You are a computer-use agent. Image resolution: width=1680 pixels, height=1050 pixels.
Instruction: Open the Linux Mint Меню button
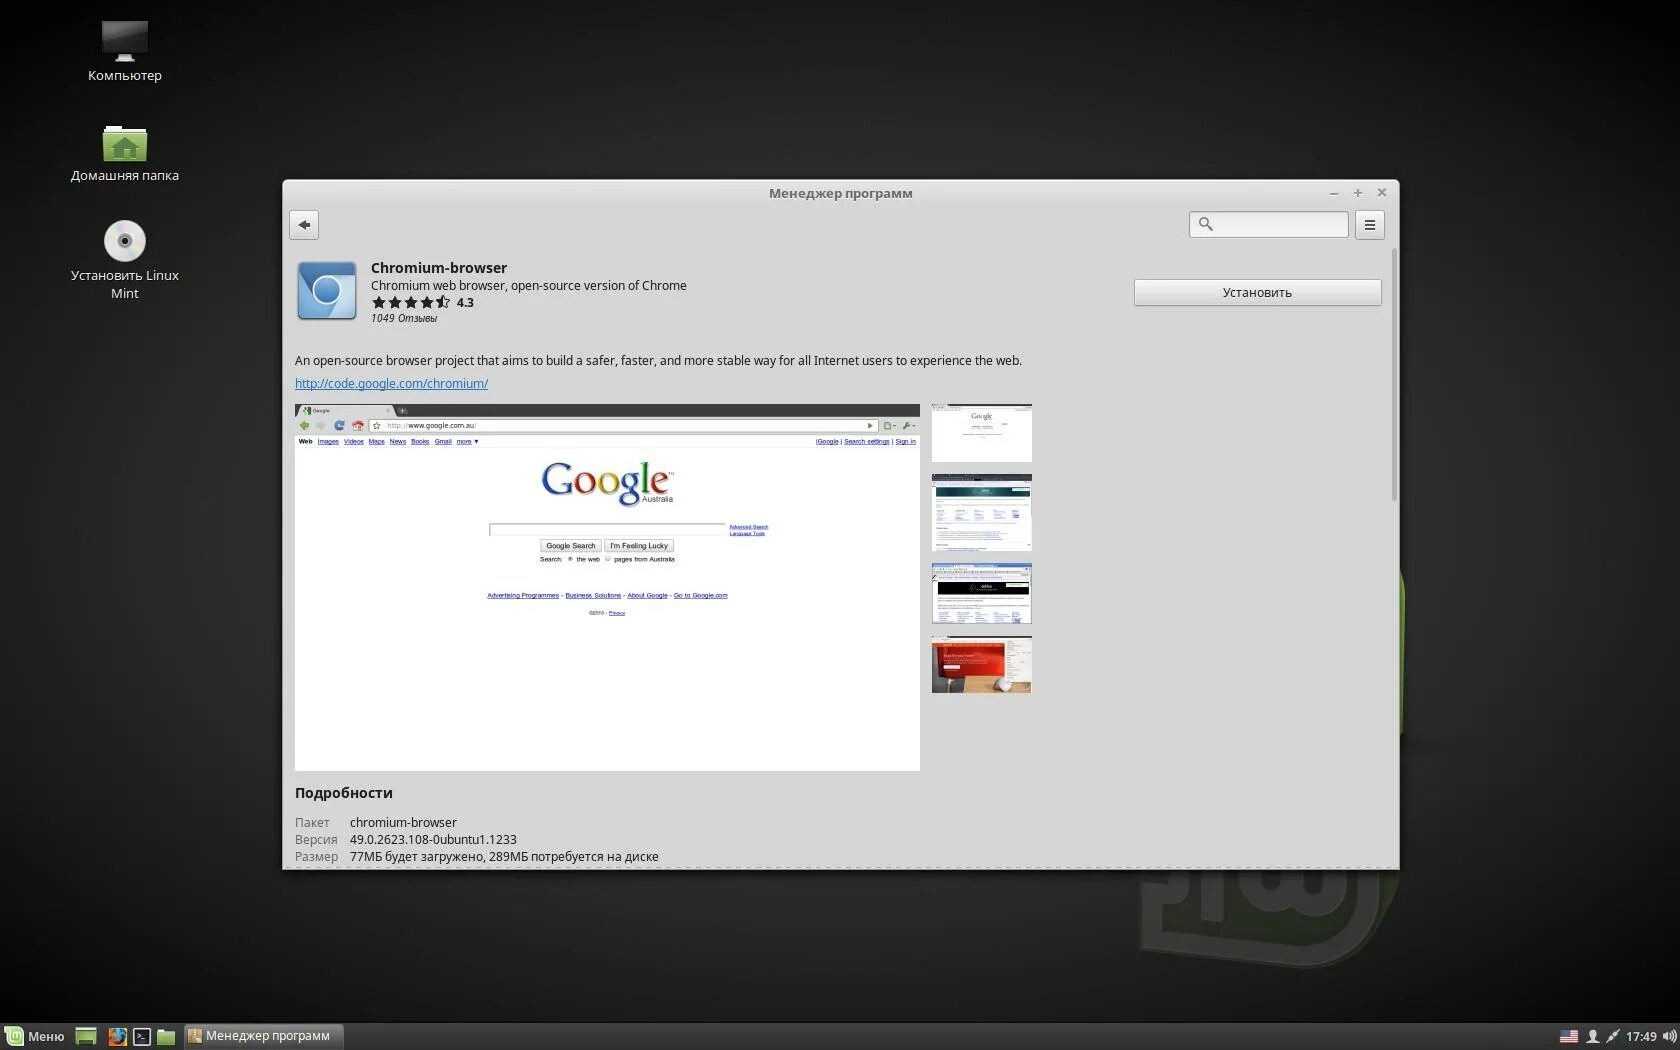click(x=35, y=1036)
